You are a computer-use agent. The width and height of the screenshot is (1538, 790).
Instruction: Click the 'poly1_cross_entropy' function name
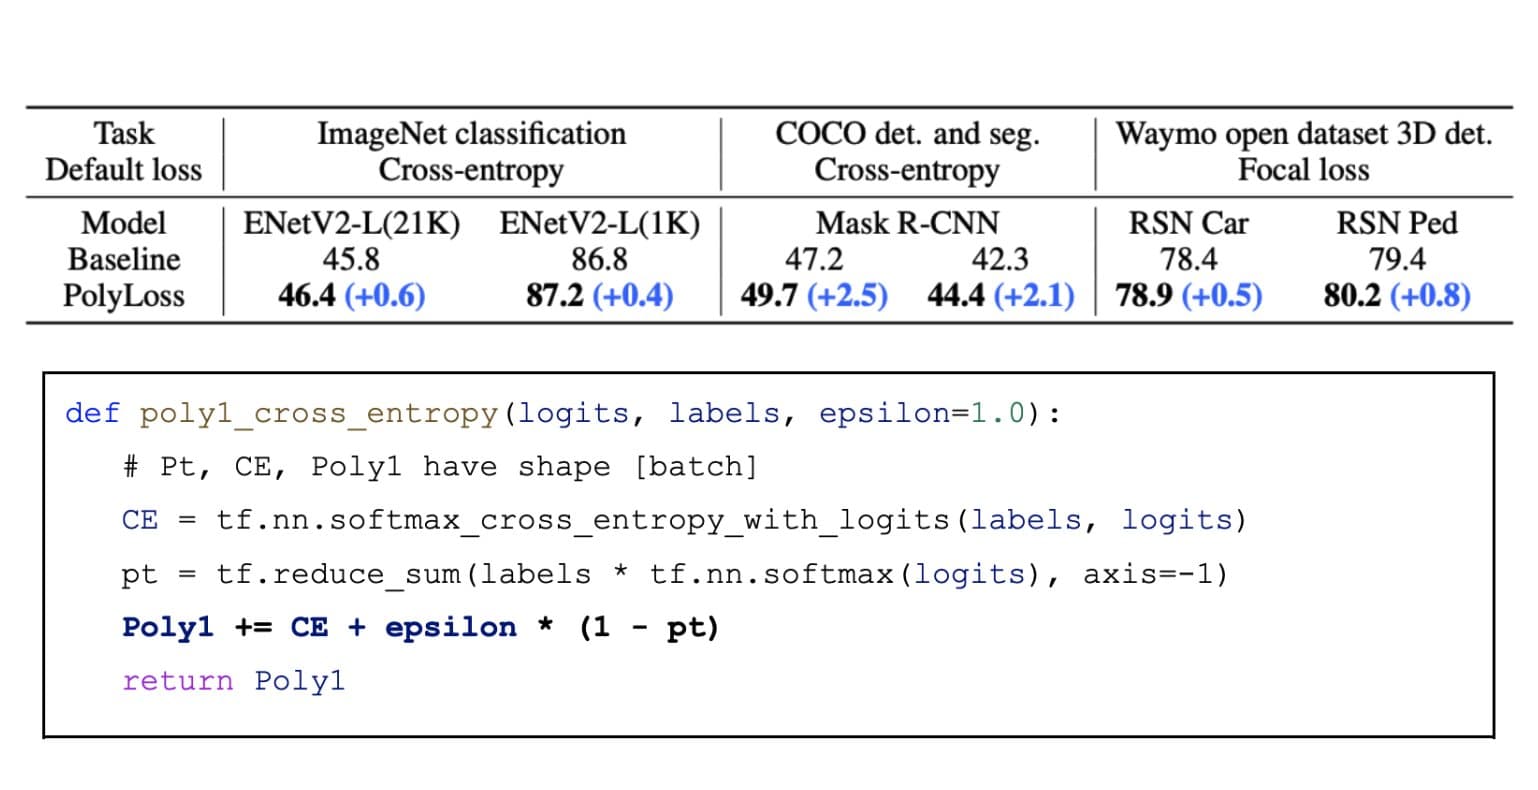coord(318,413)
